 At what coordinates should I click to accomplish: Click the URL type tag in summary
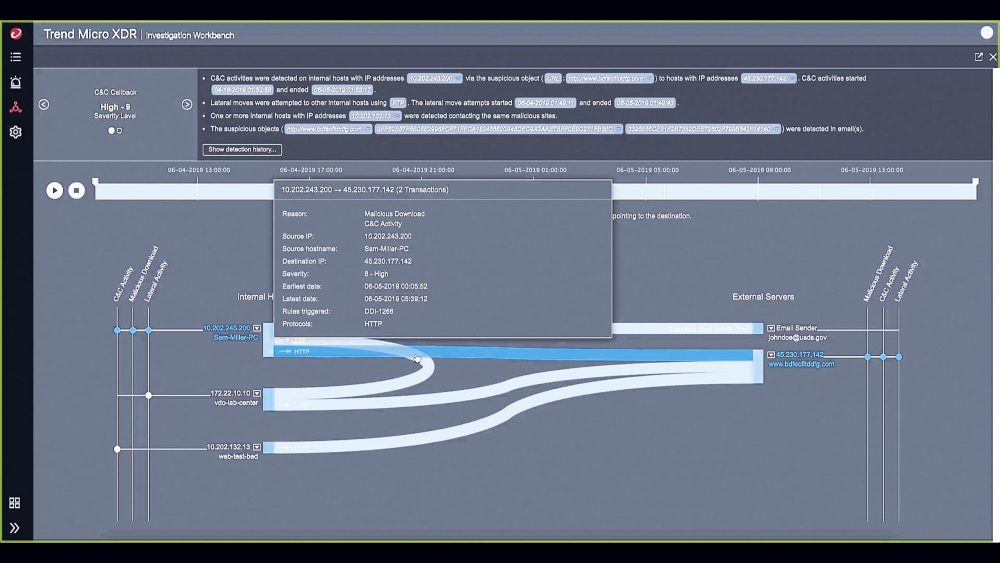tap(553, 78)
